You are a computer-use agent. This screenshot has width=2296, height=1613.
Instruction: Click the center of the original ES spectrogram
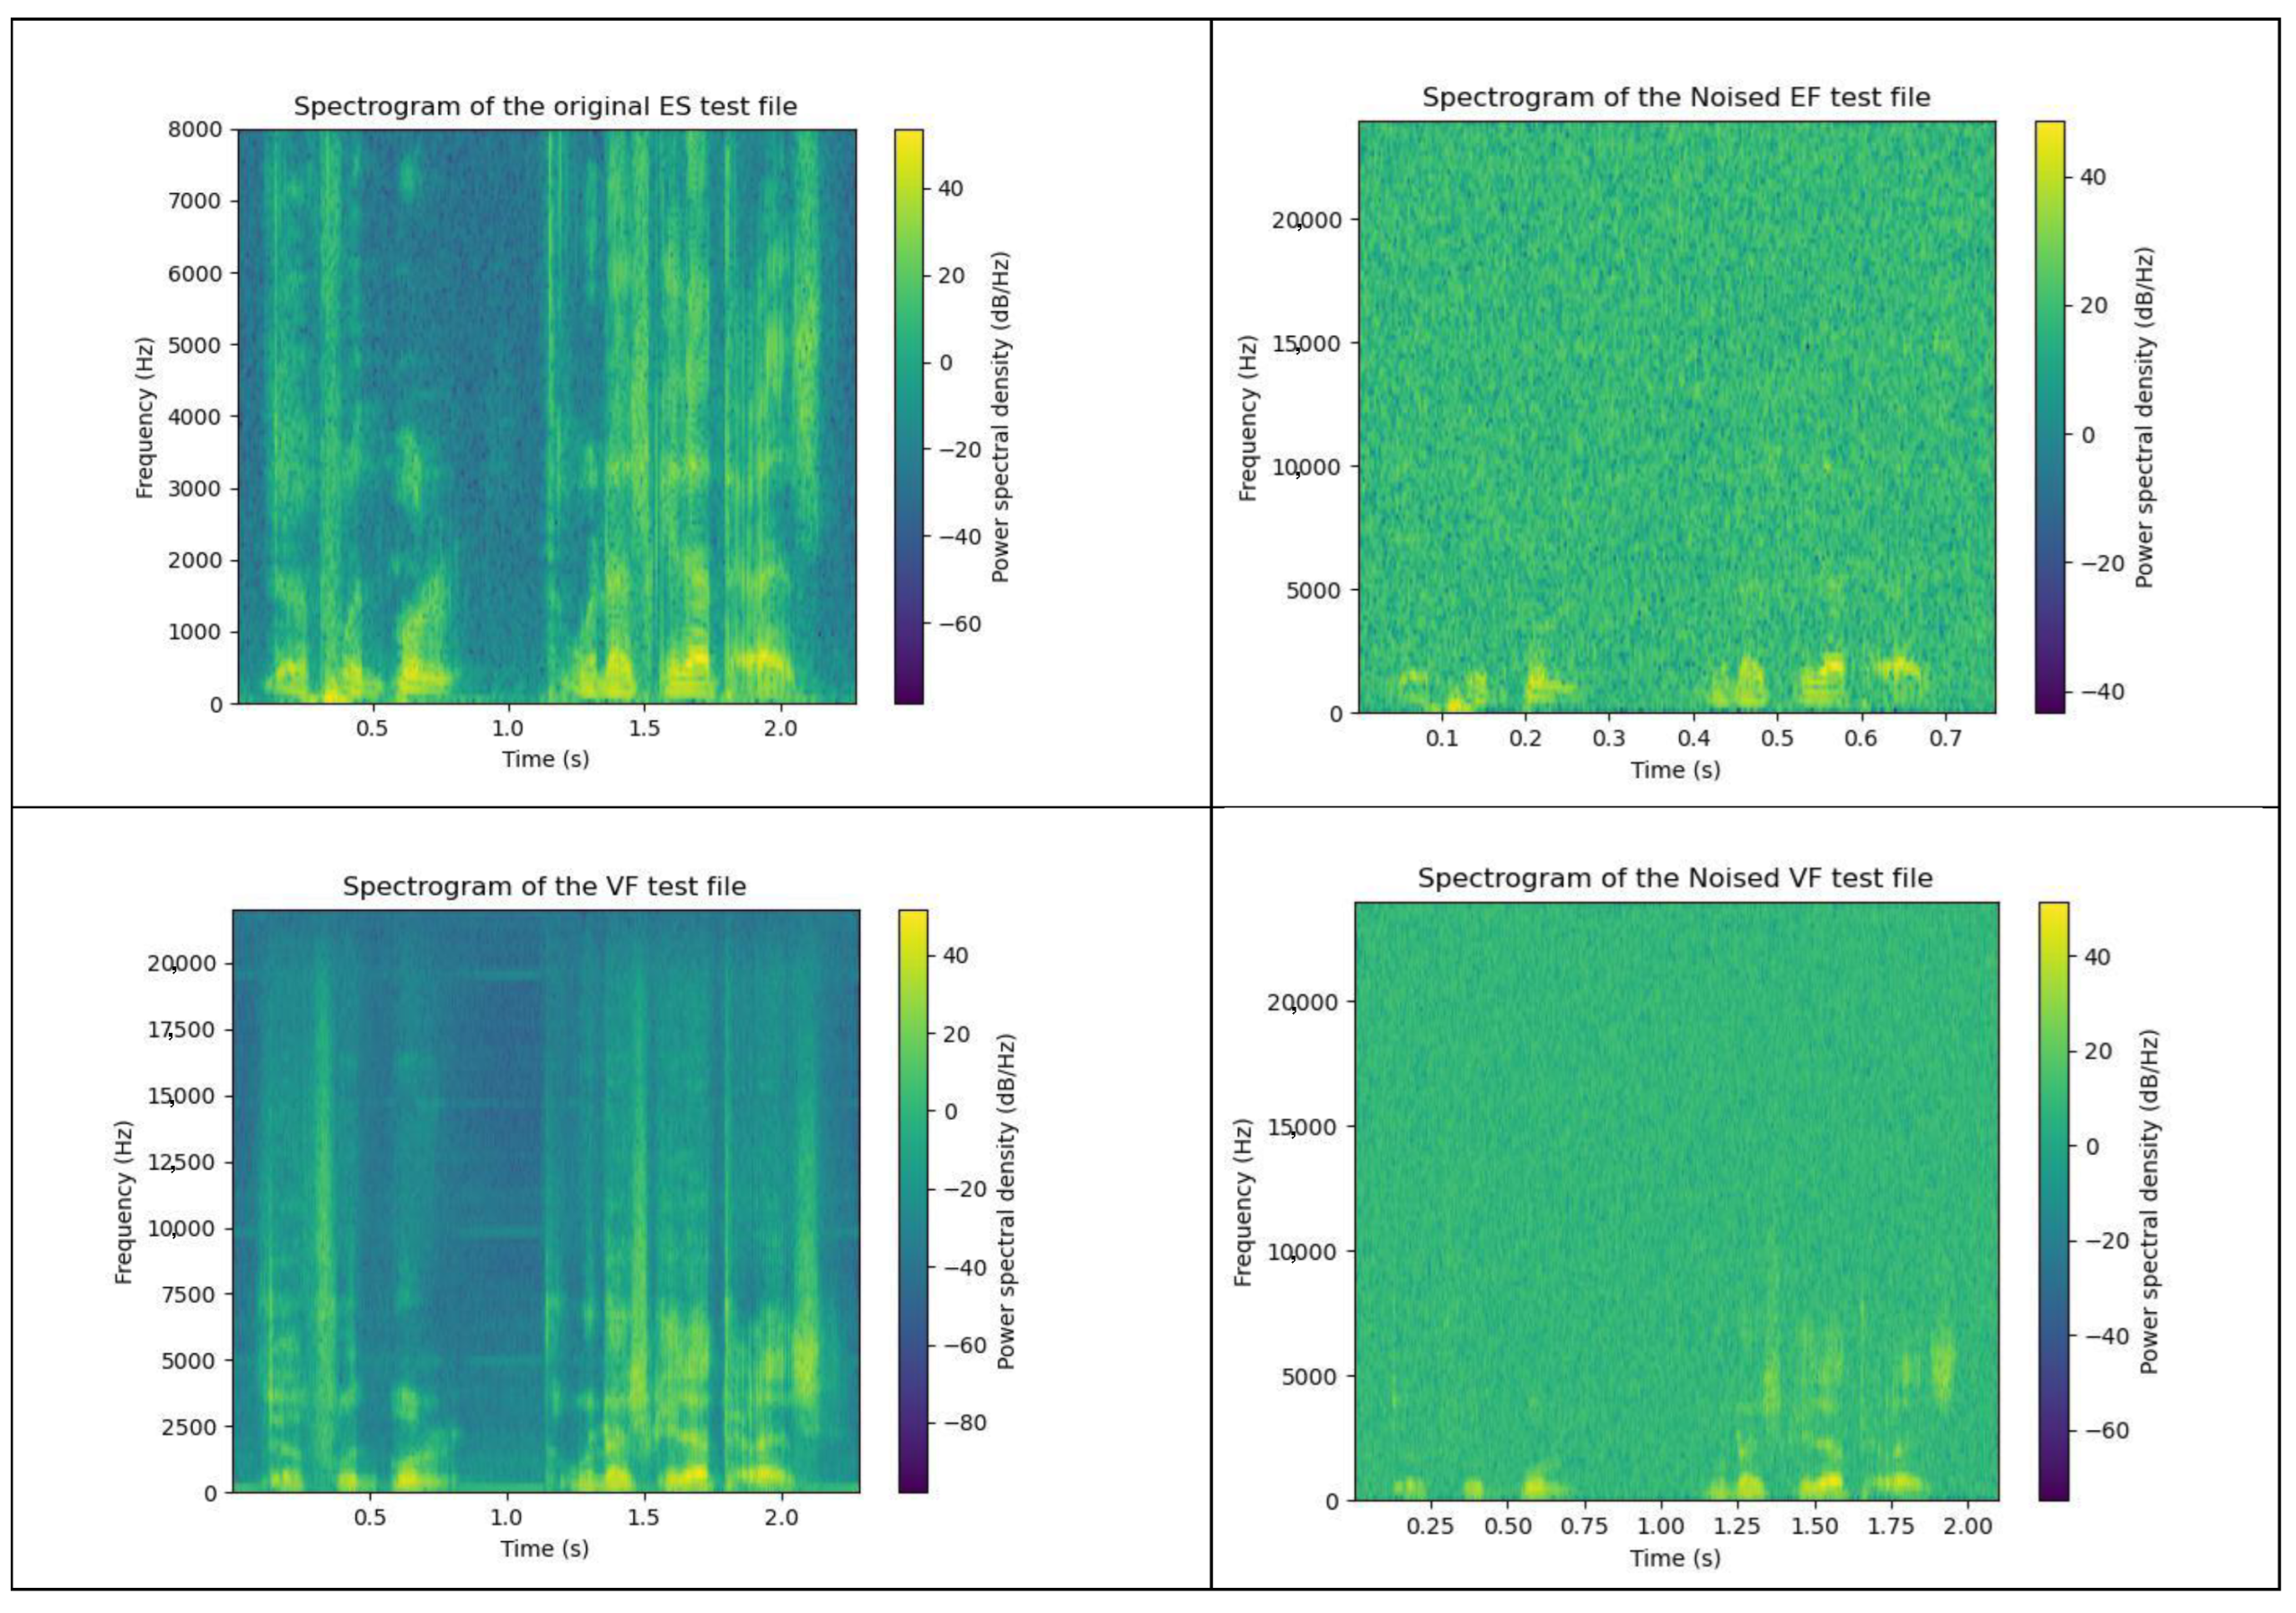pyautogui.click(x=547, y=416)
